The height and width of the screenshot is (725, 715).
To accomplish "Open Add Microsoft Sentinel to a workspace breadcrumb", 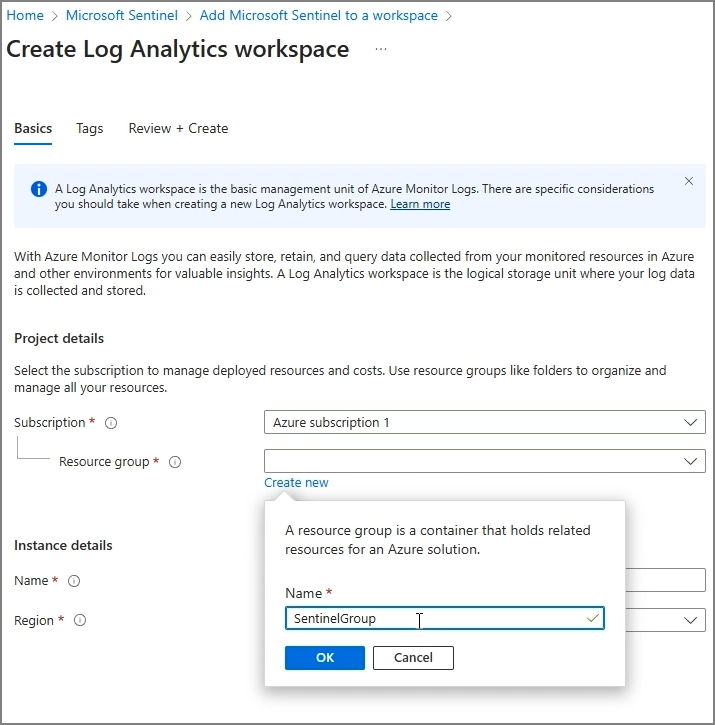I will (x=319, y=15).
